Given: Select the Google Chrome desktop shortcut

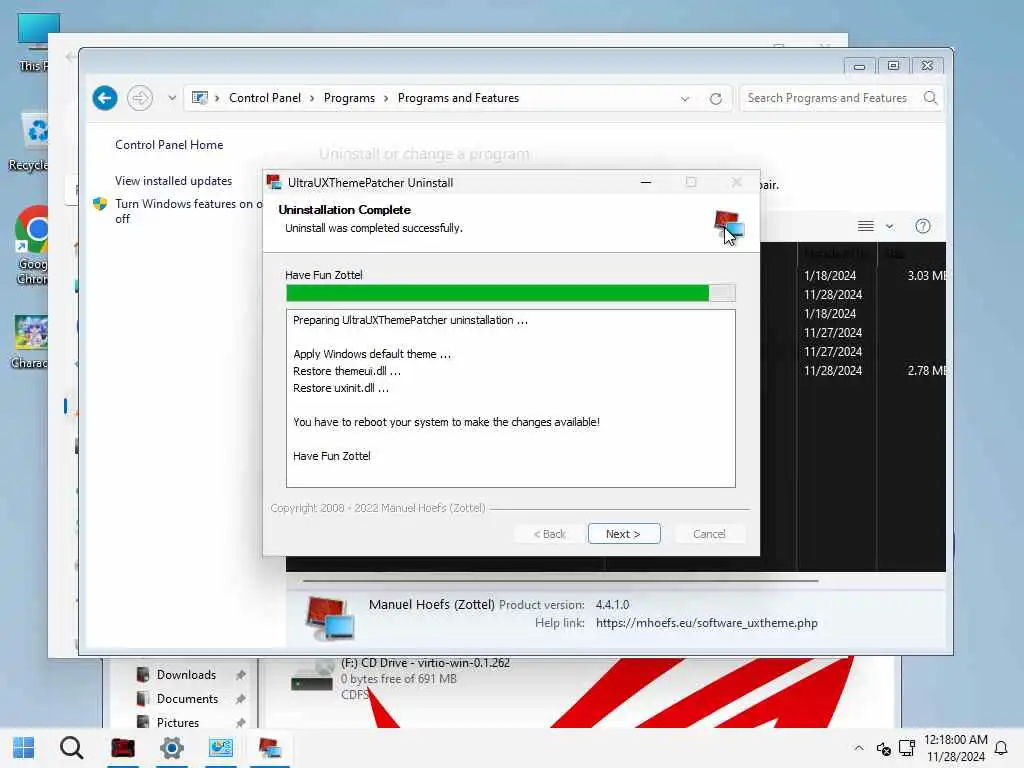Looking at the screenshot, I should click(x=32, y=246).
